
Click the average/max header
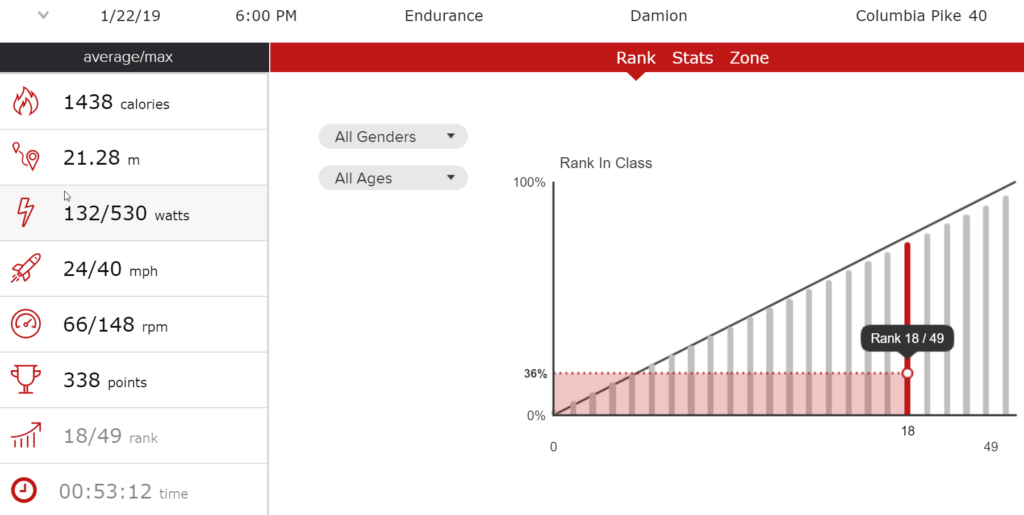[133, 57]
